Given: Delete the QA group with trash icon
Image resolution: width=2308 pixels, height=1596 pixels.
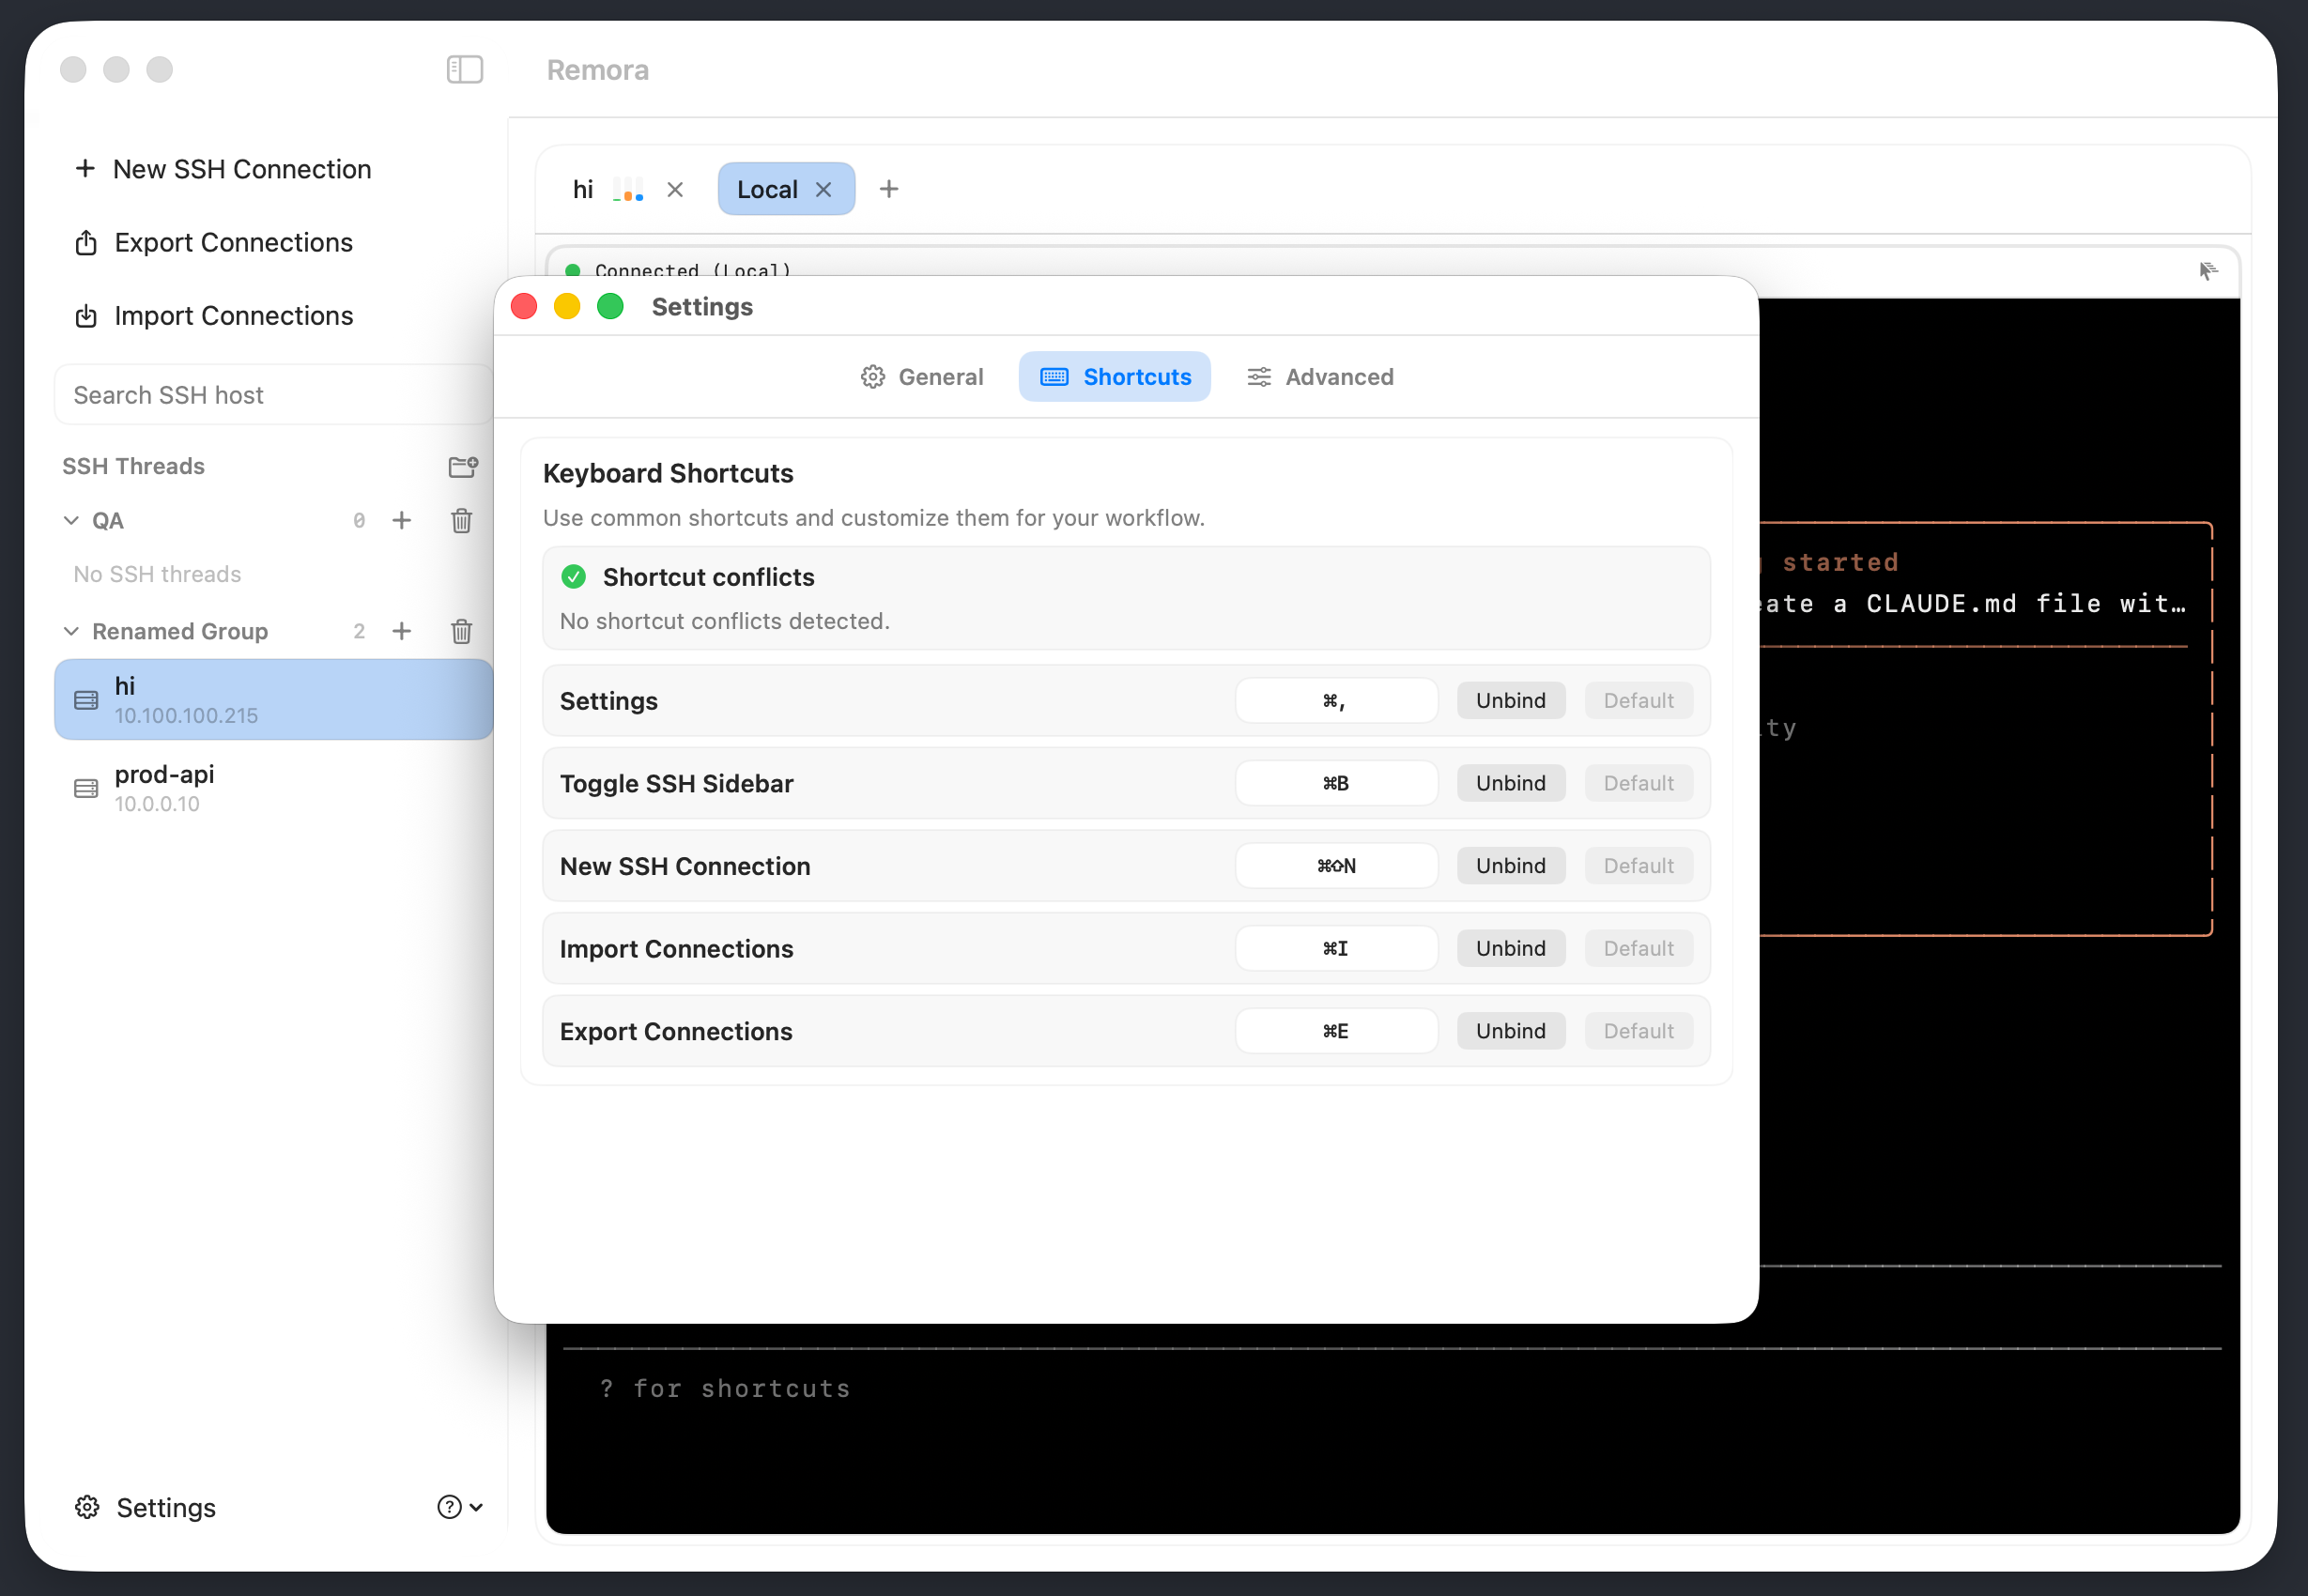Looking at the screenshot, I should click(x=461, y=520).
